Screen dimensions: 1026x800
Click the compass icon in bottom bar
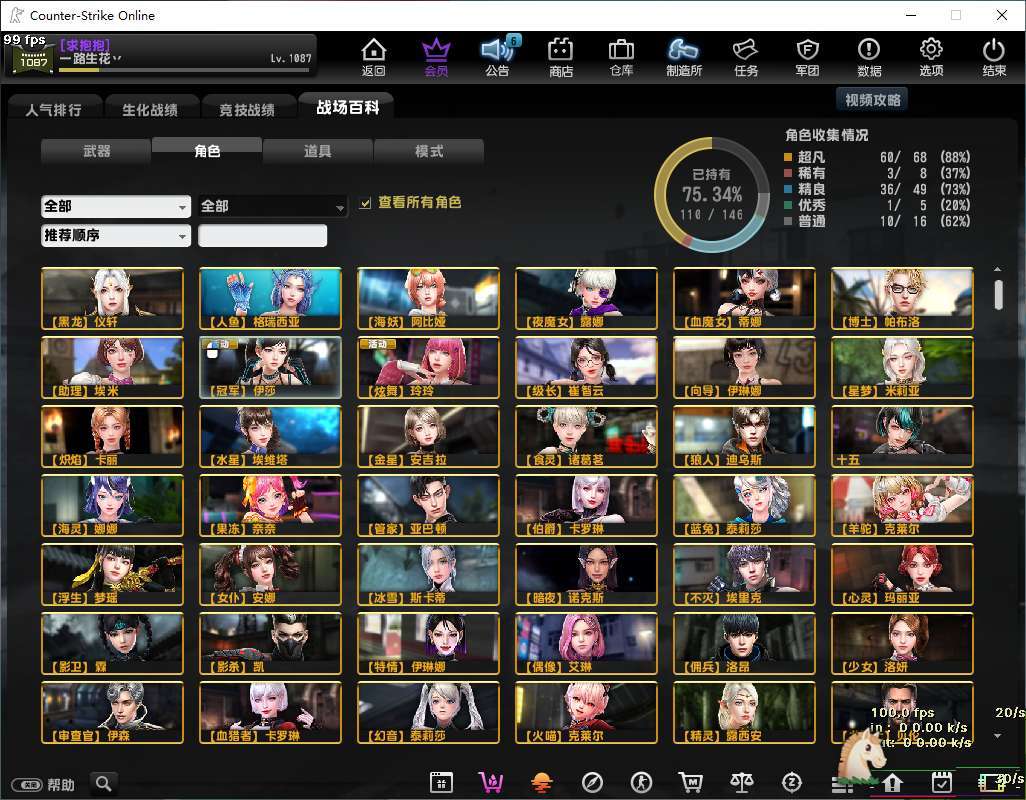tap(592, 782)
